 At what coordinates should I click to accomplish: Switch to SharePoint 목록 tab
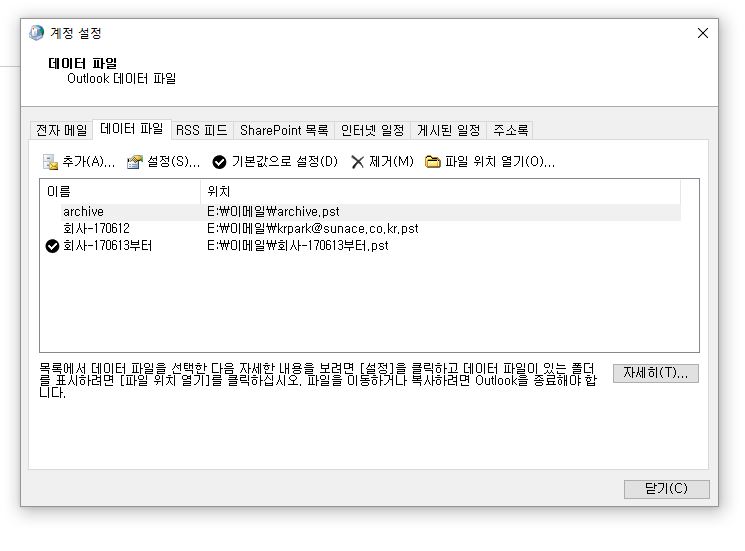coord(284,130)
